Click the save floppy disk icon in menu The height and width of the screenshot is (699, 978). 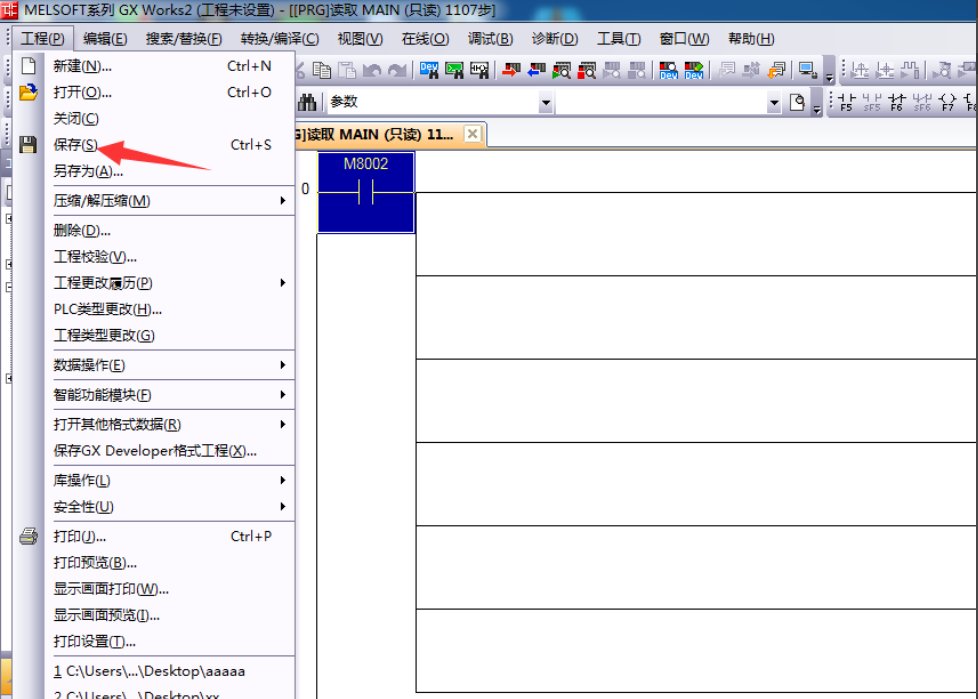(x=28, y=145)
